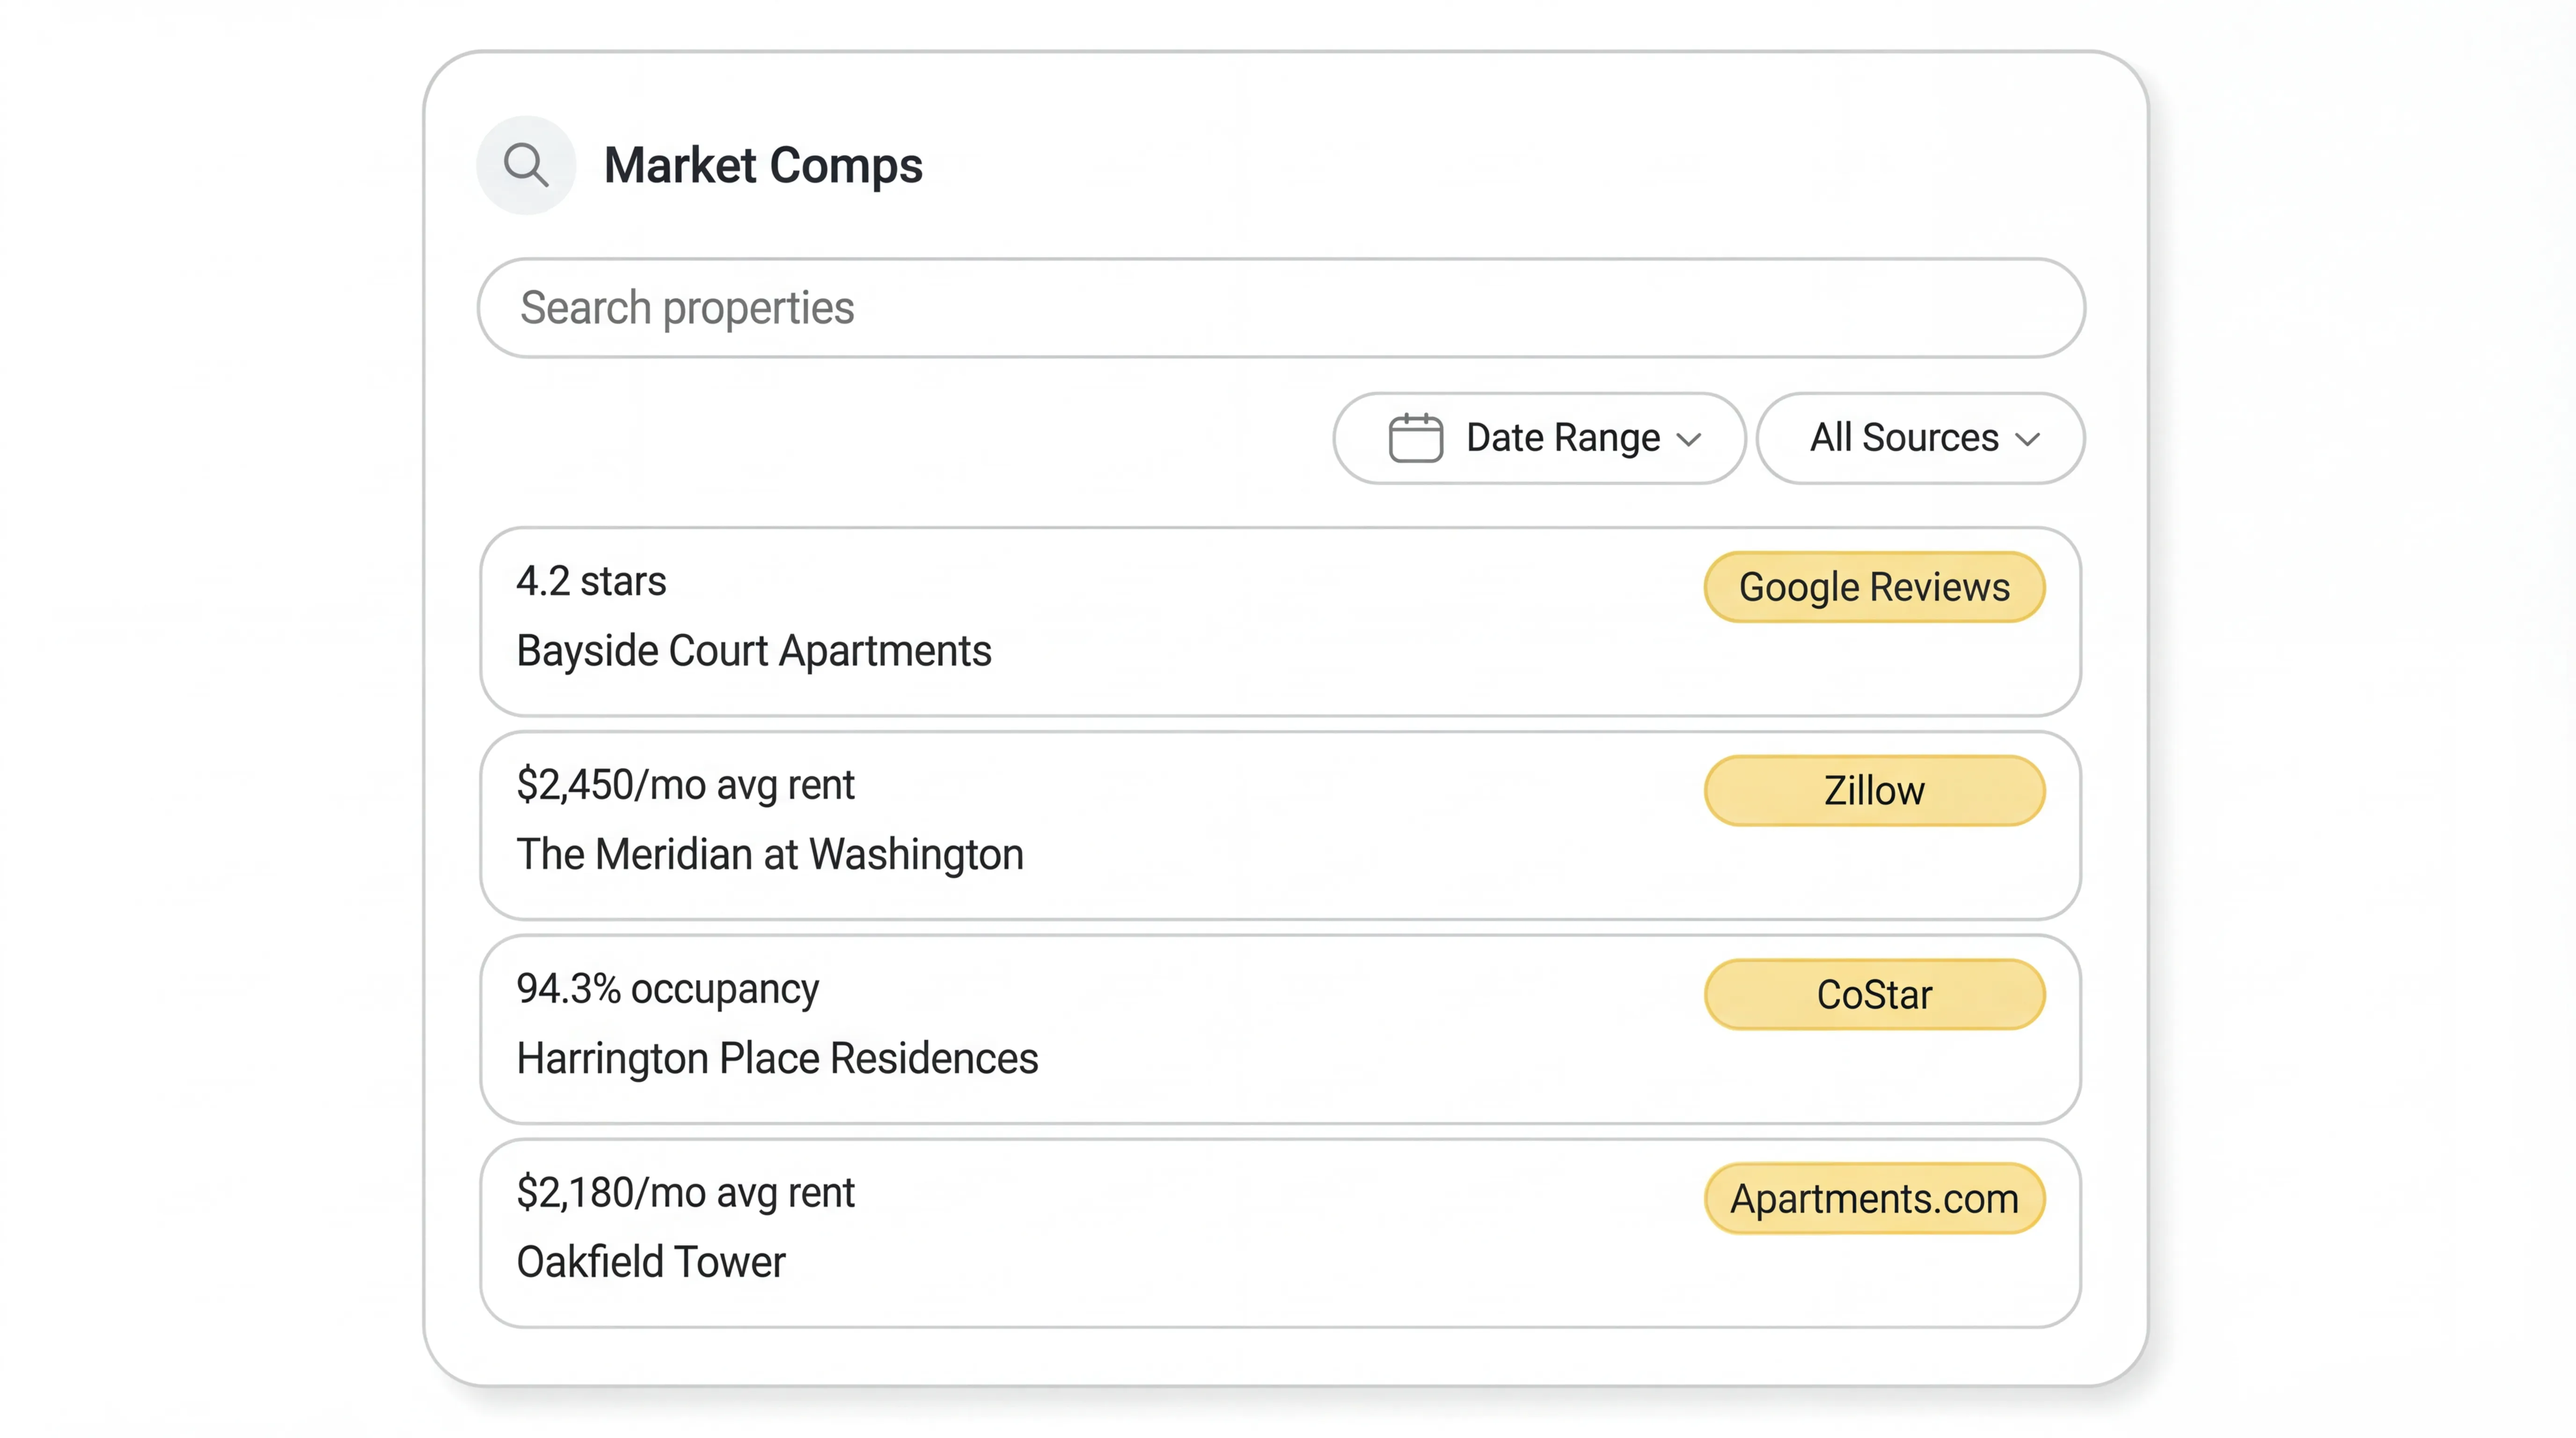Click the Market Comps heading

762,166
